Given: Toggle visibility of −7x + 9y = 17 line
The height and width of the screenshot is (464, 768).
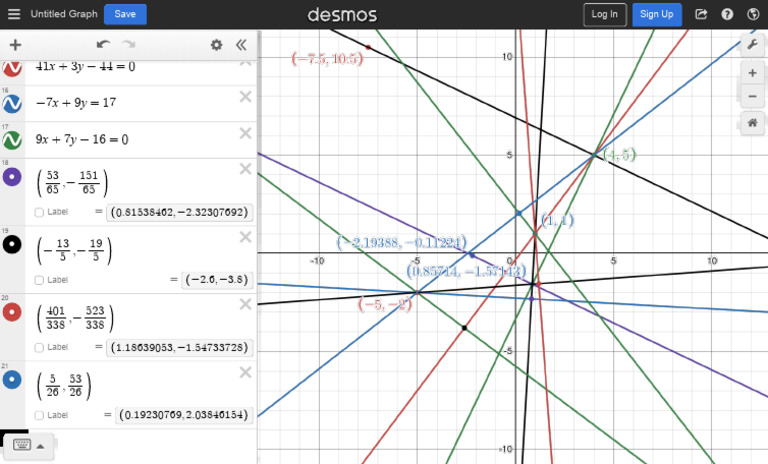Looking at the screenshot, I should coord(12,103).
